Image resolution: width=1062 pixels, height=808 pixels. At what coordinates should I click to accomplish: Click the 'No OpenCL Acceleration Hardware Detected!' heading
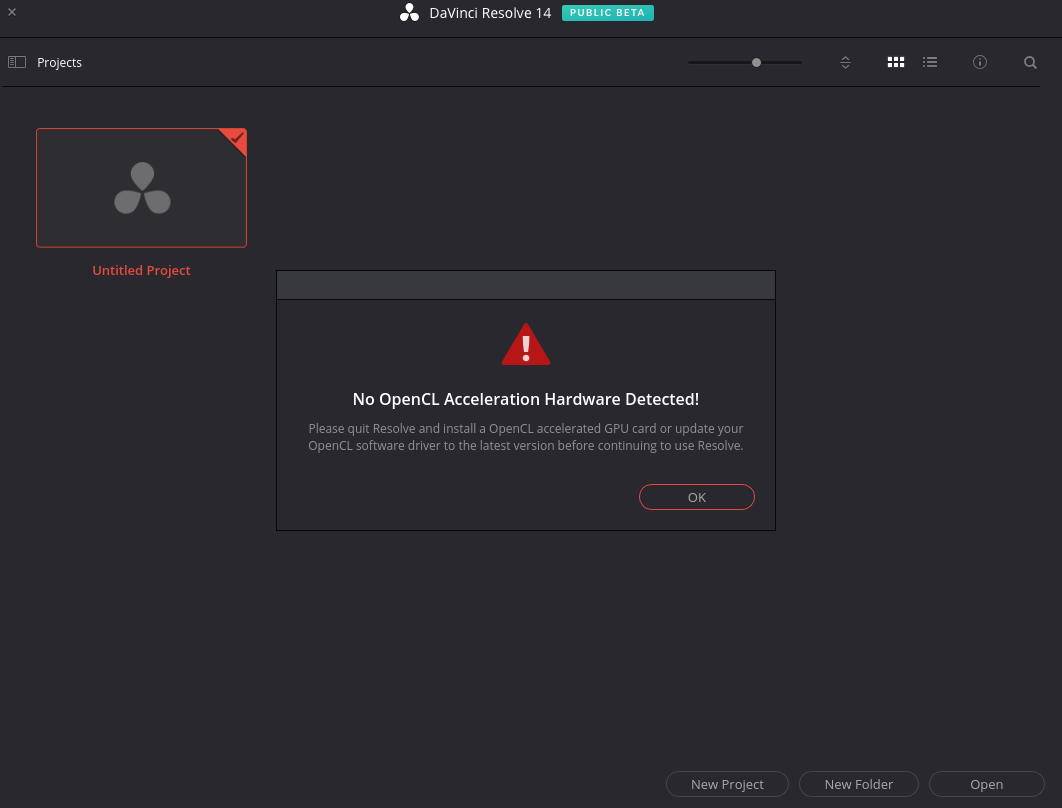pos(526,399)
